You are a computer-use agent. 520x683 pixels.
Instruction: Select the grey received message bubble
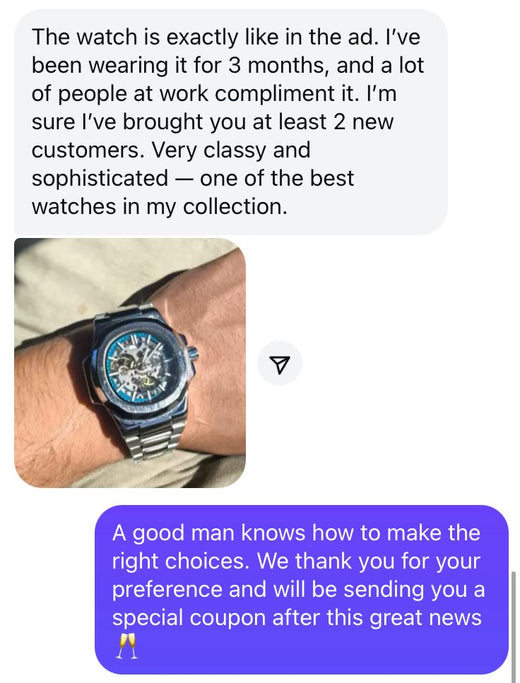pyautogui.click(x=231, y=122)
